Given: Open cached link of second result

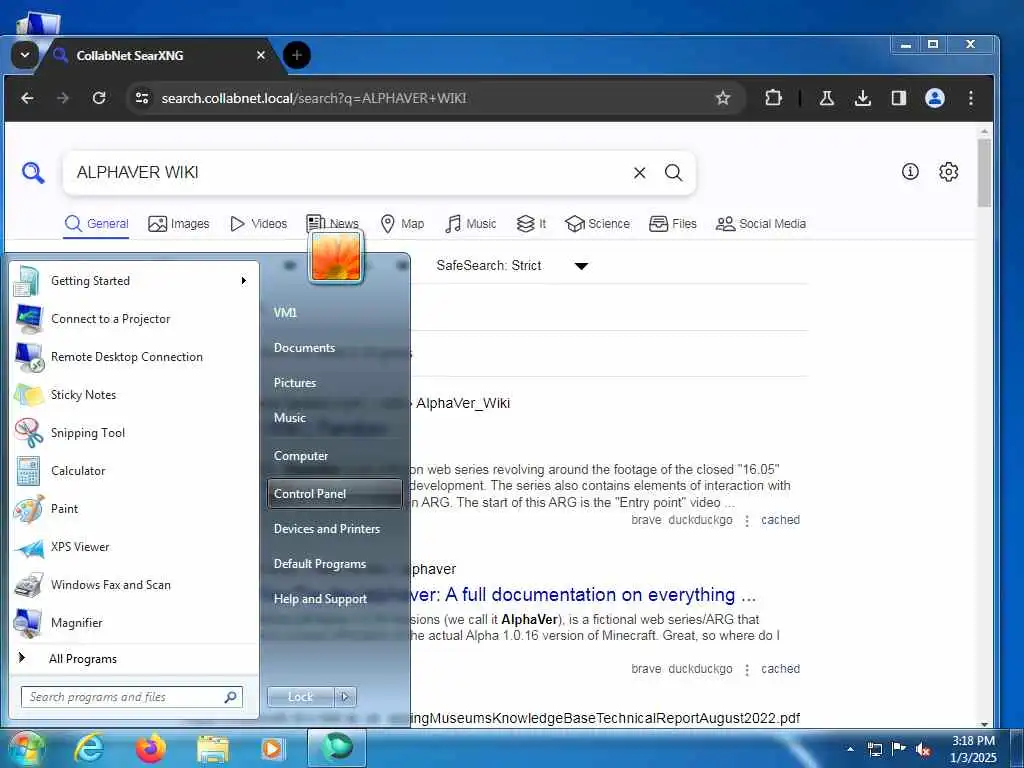Looking at the screenshot, I should (x=780, y=669).
